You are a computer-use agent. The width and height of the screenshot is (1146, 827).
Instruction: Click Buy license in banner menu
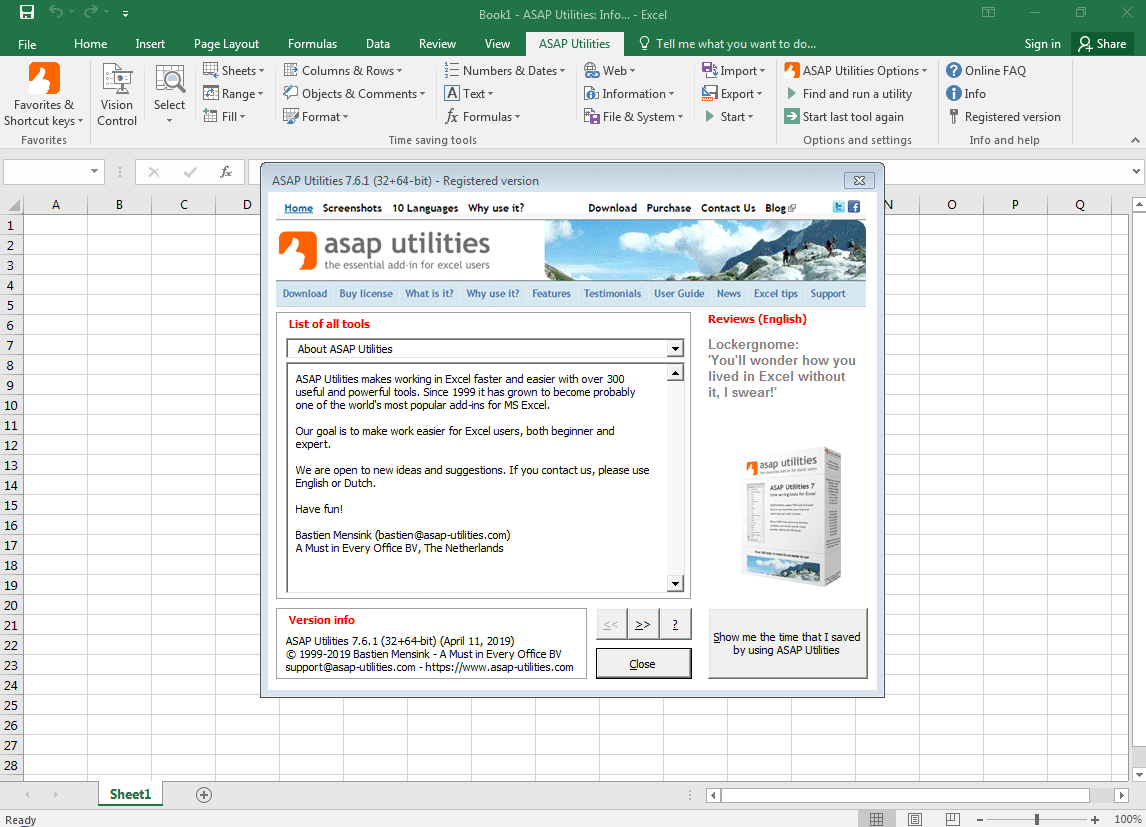pyautogui.click(x=366, y=294)
